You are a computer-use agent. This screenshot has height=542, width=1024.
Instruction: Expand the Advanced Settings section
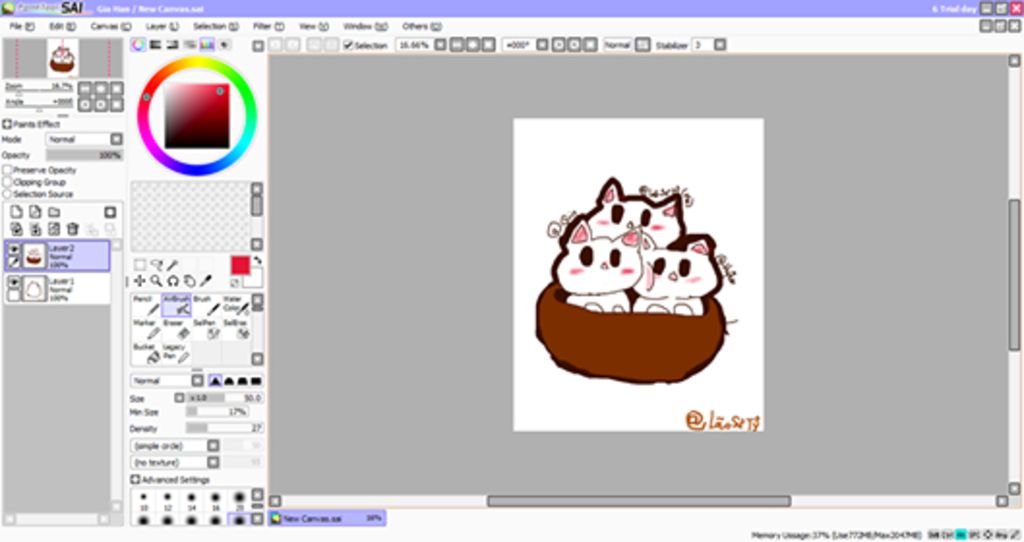[x=135, y=479]
